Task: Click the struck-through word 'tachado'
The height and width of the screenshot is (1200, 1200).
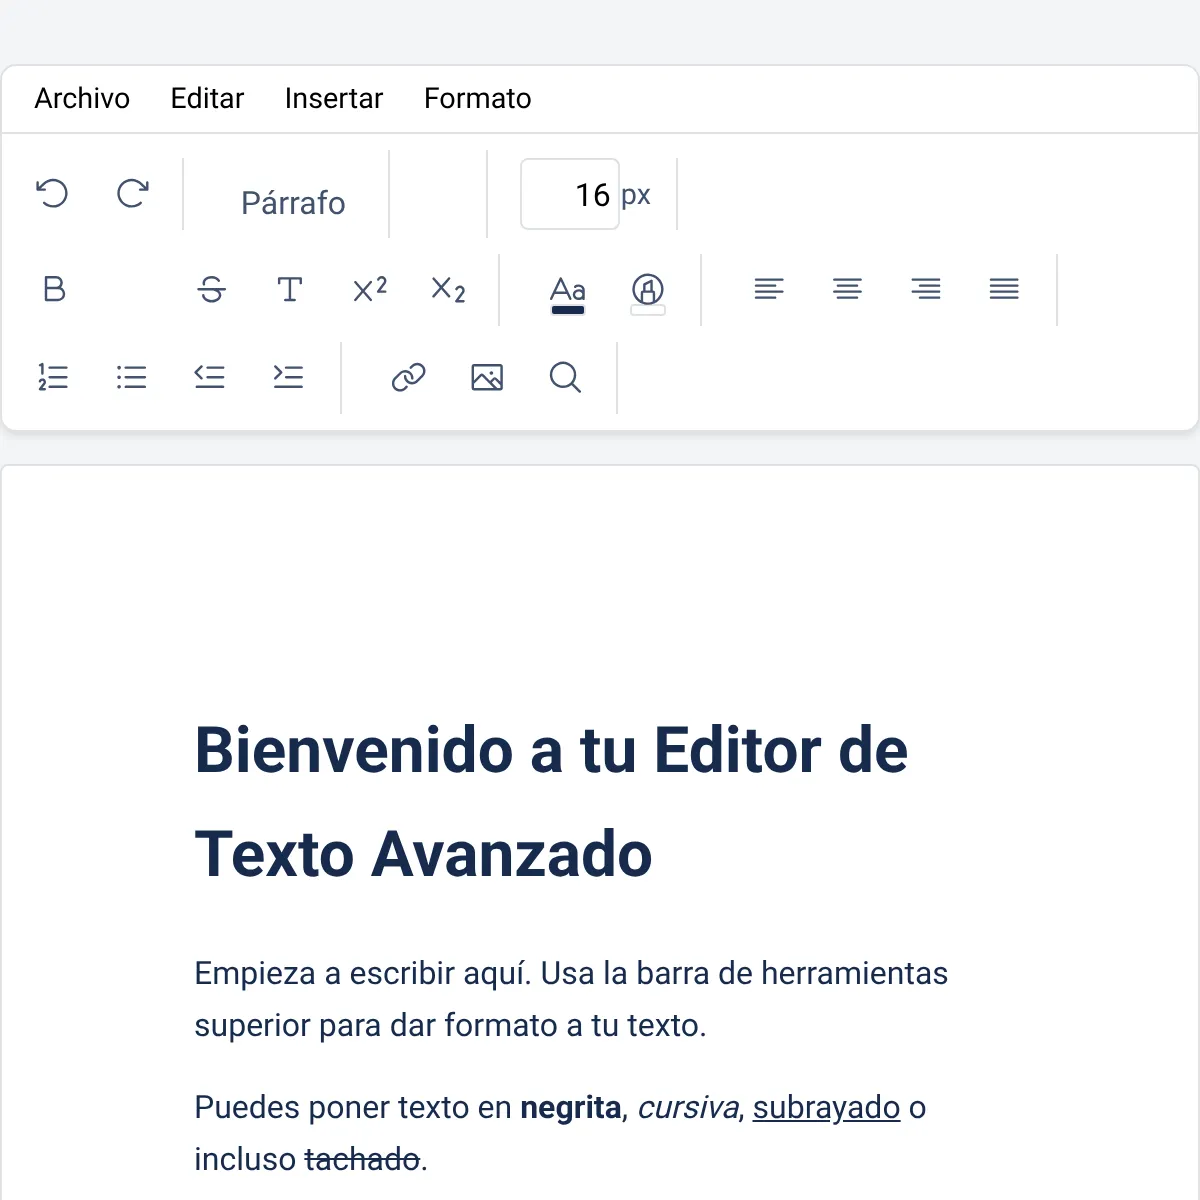Action: coord(362,1160)
